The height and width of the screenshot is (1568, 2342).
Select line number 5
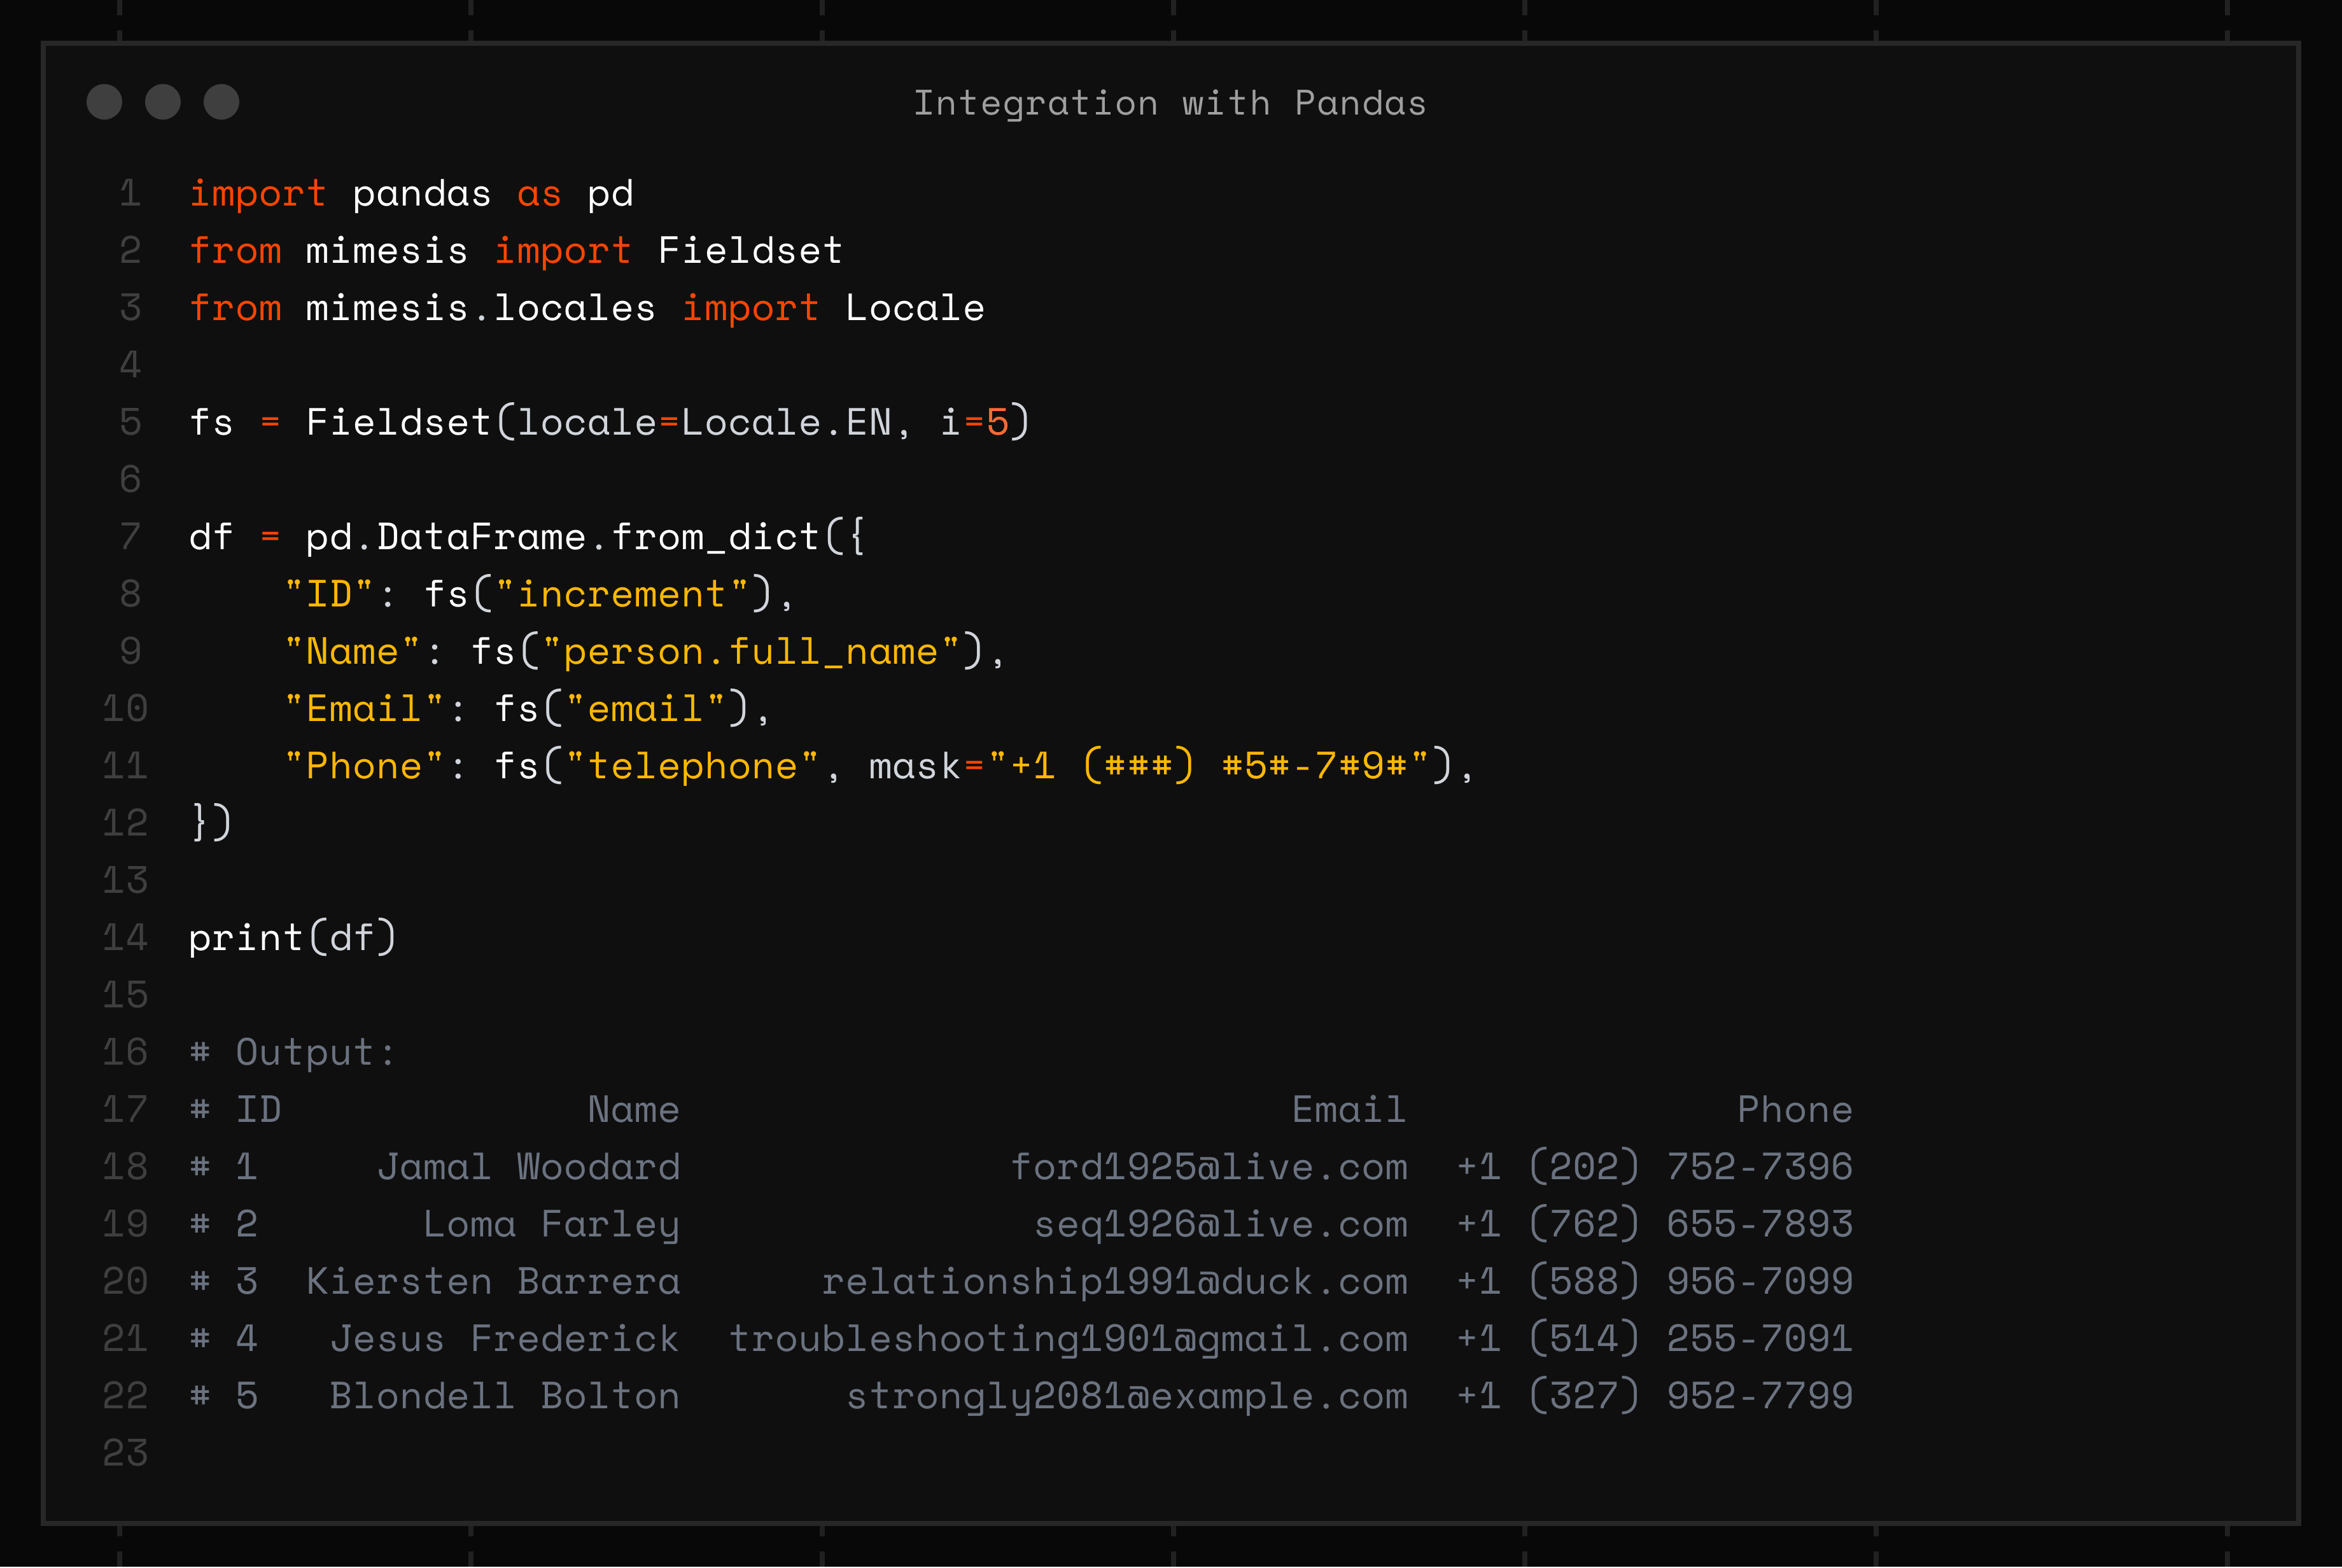[128, 422]
